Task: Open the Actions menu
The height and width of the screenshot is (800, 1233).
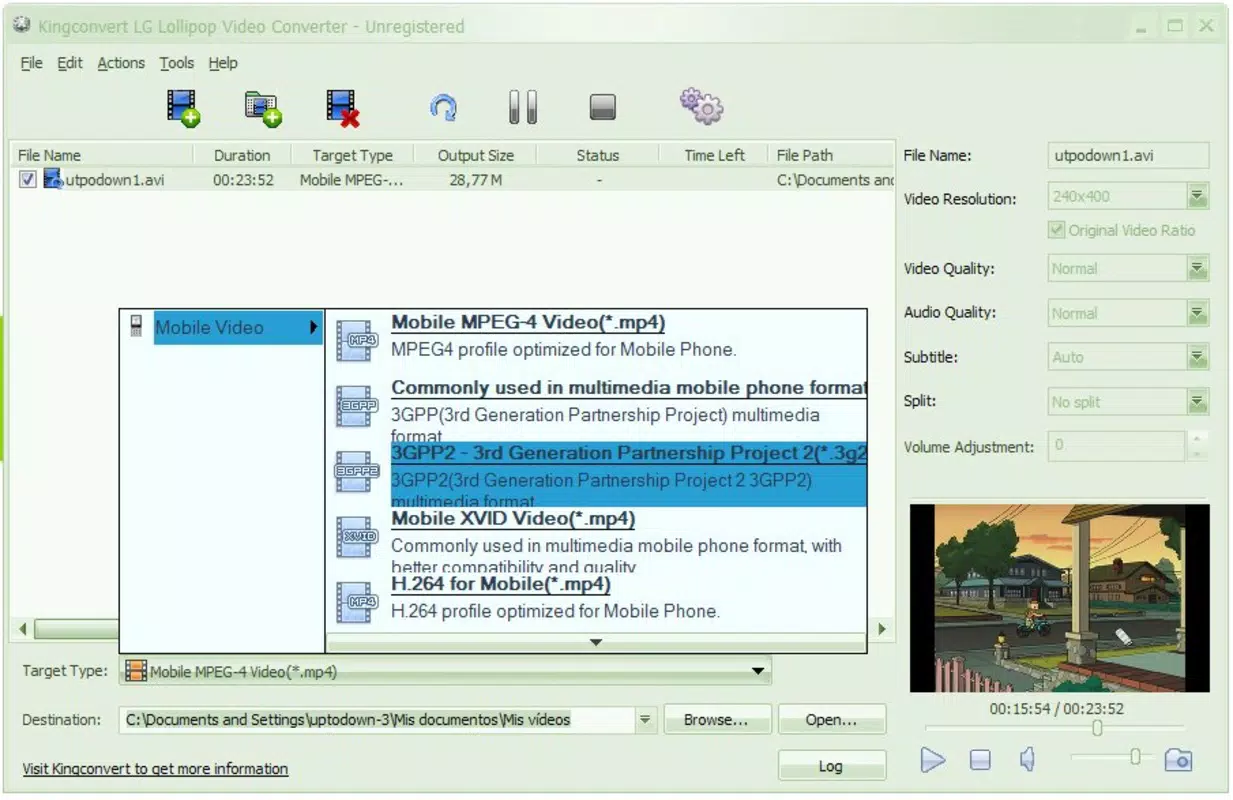Action: pyautogui.click(x=121, y=63)
